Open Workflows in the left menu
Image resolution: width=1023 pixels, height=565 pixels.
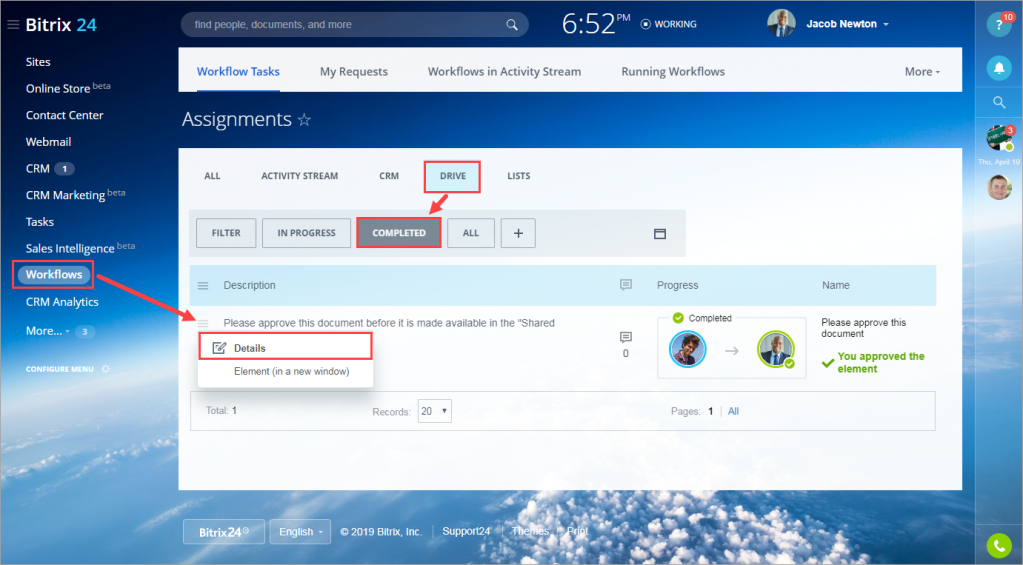53,275
